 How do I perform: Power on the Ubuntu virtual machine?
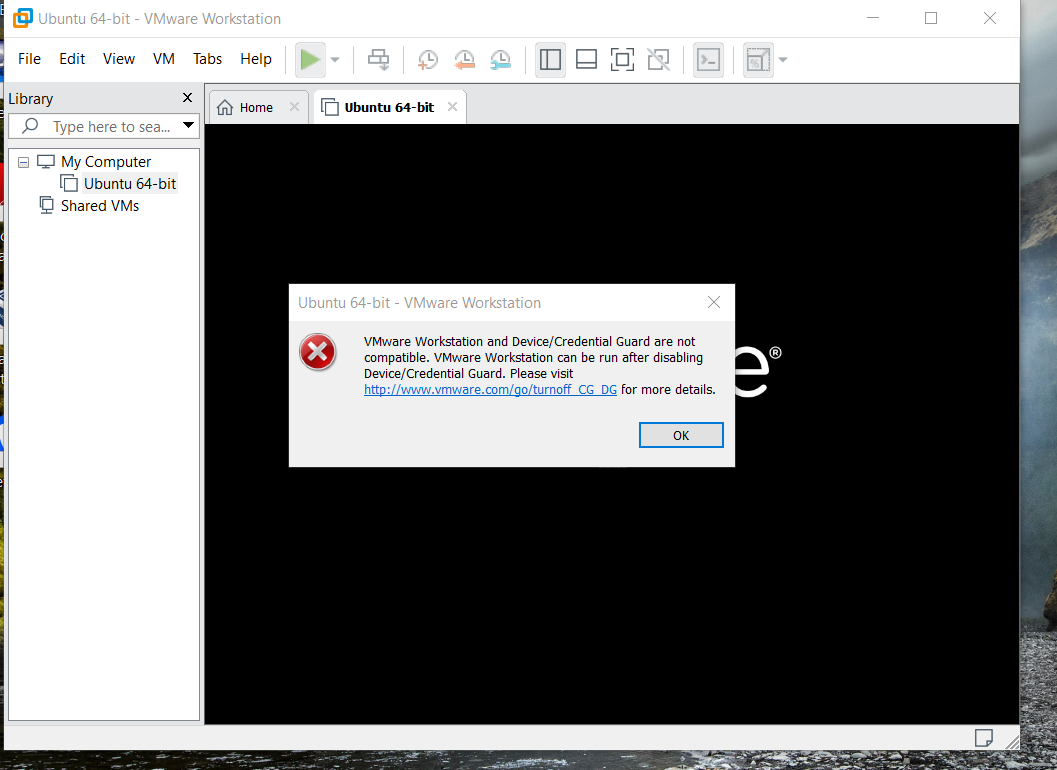click(x=310, y=59)
